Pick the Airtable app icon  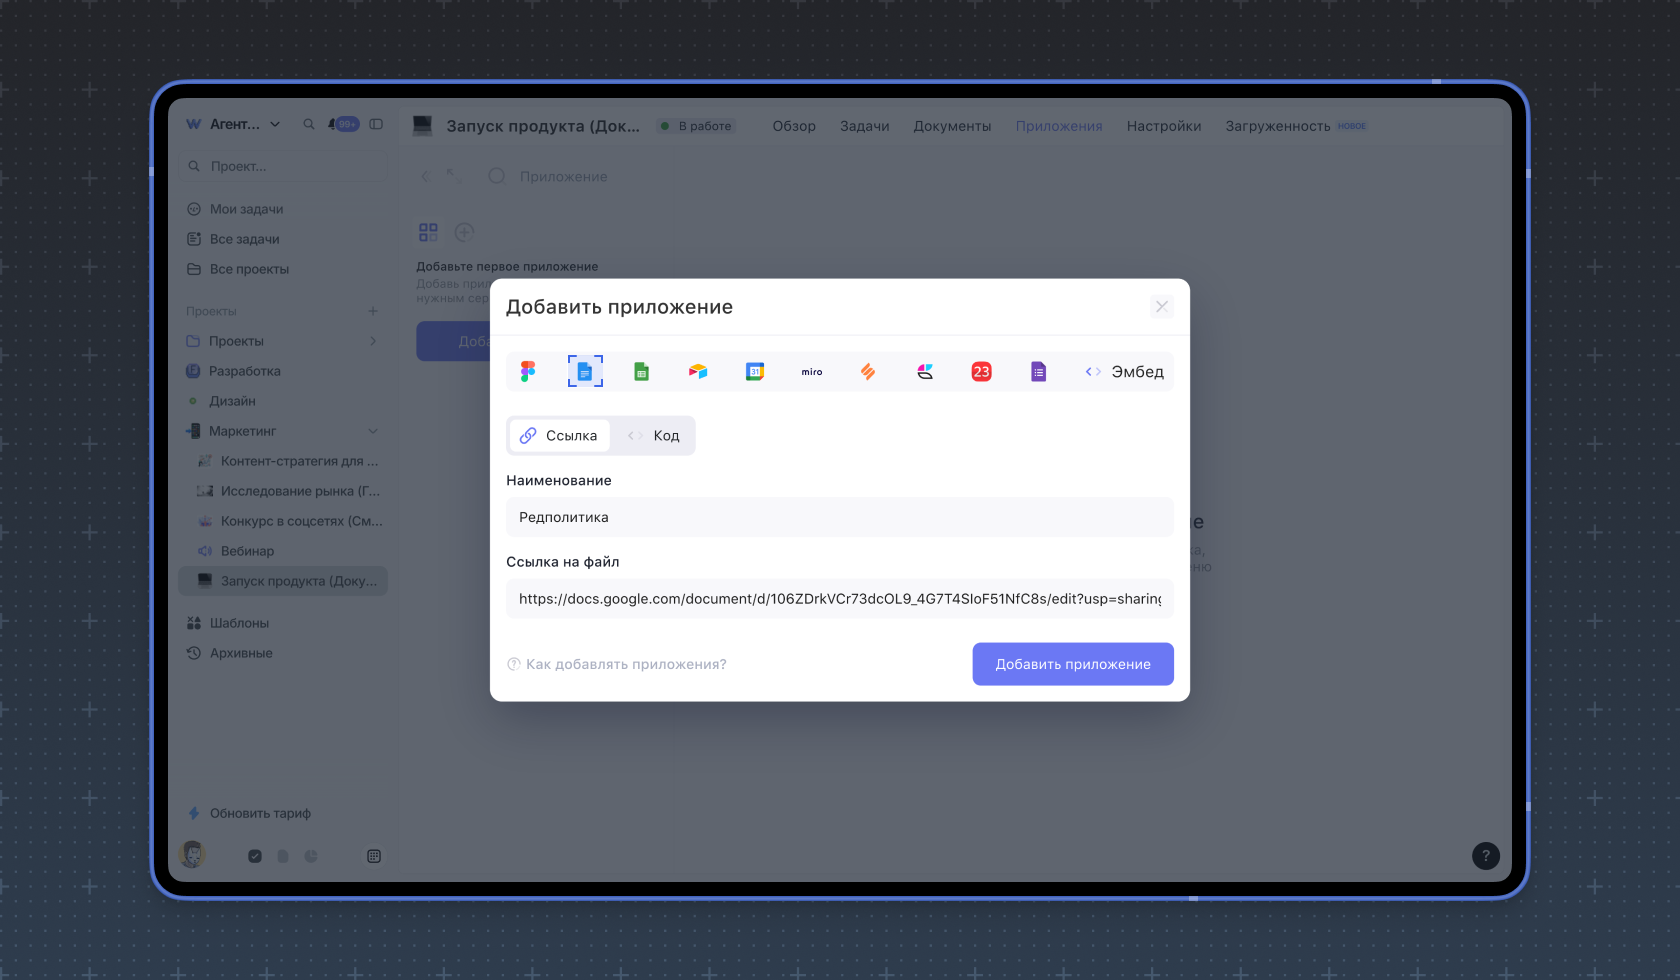698,372
